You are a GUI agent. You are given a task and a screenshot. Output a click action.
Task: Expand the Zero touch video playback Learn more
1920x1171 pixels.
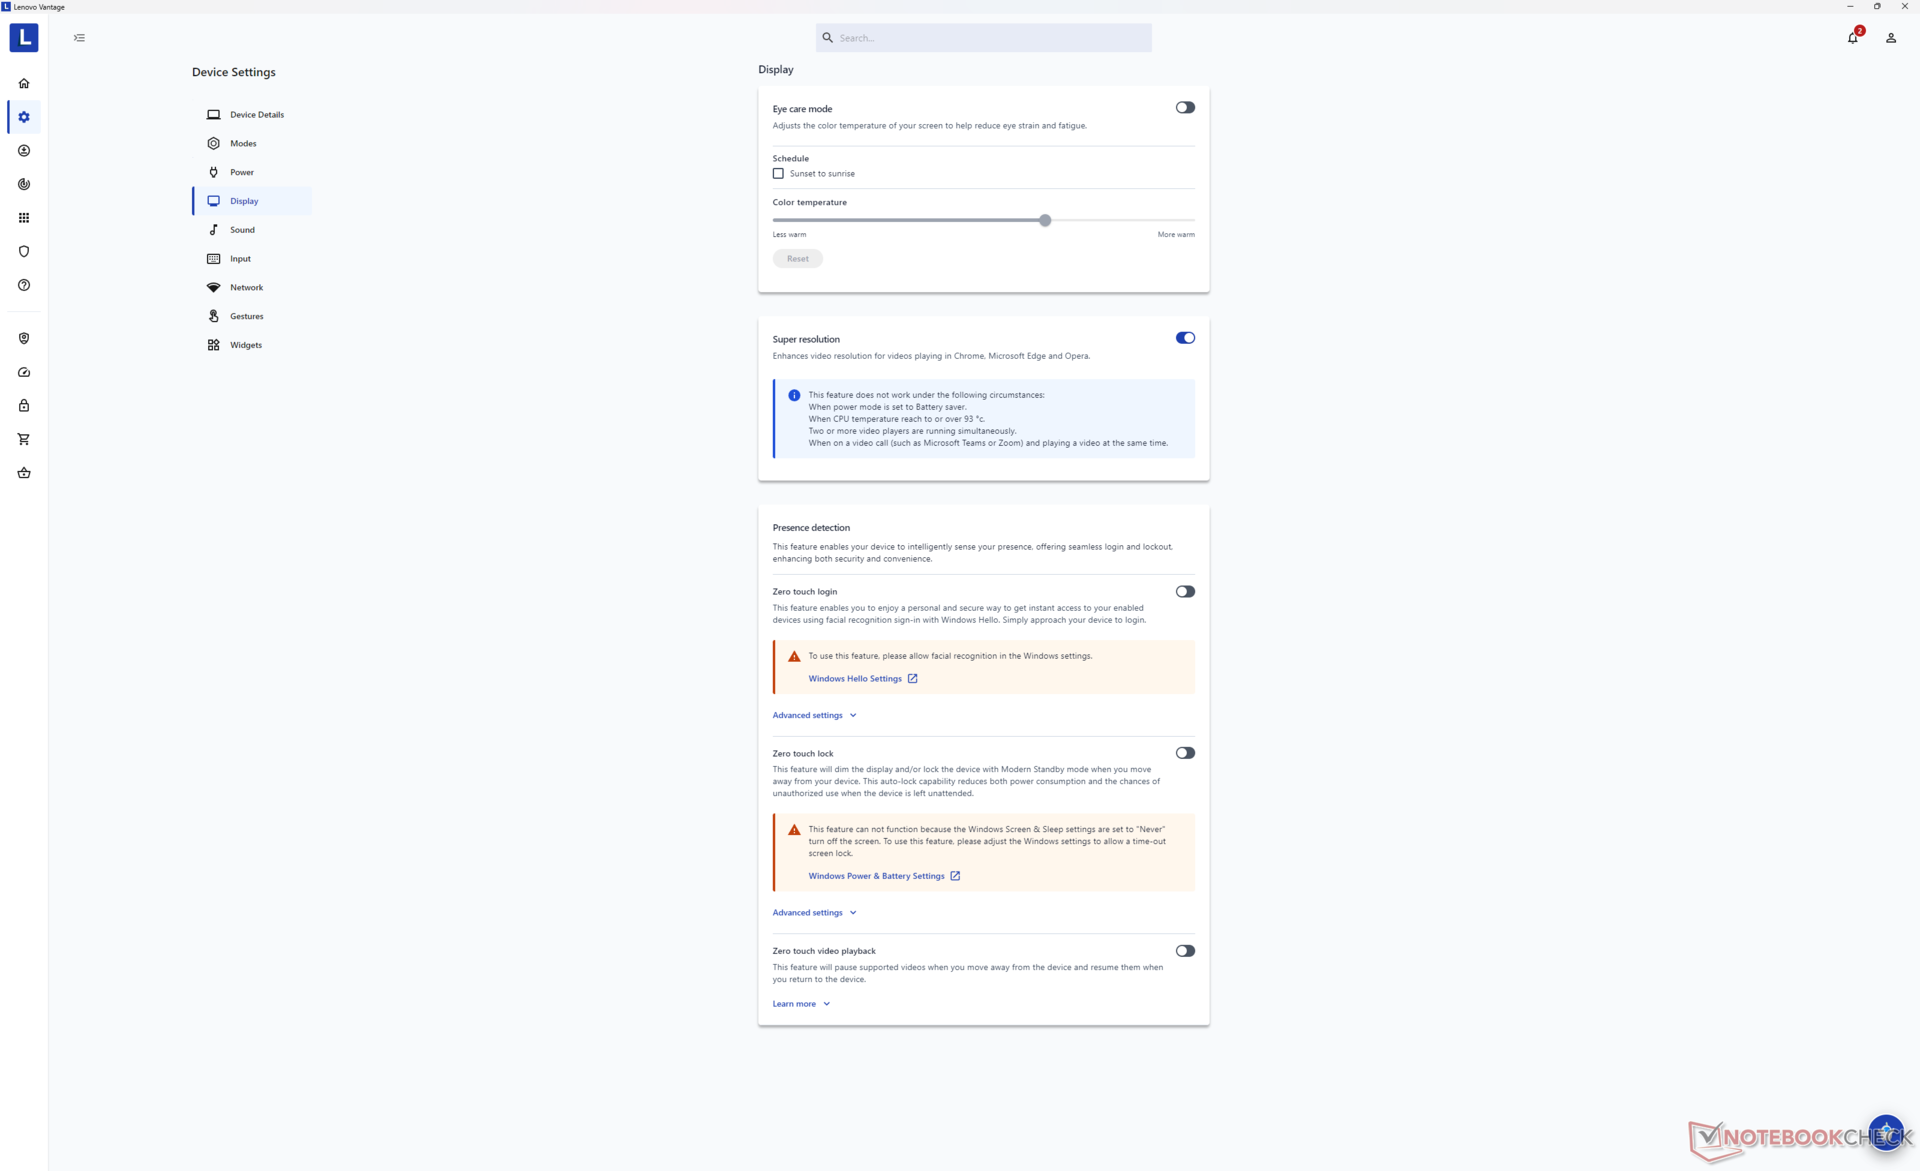(x=800, y=1002)
